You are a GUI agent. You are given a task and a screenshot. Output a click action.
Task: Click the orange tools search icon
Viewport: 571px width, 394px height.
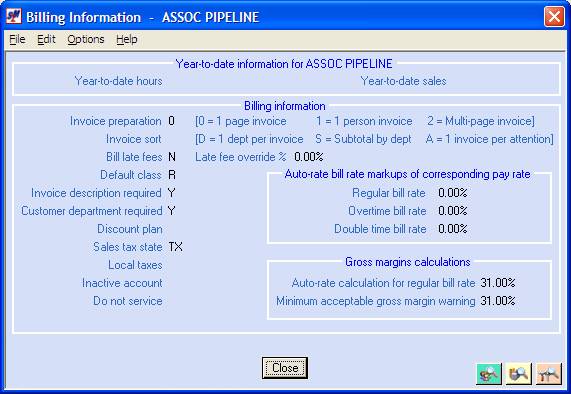click(x=549, y=374)
